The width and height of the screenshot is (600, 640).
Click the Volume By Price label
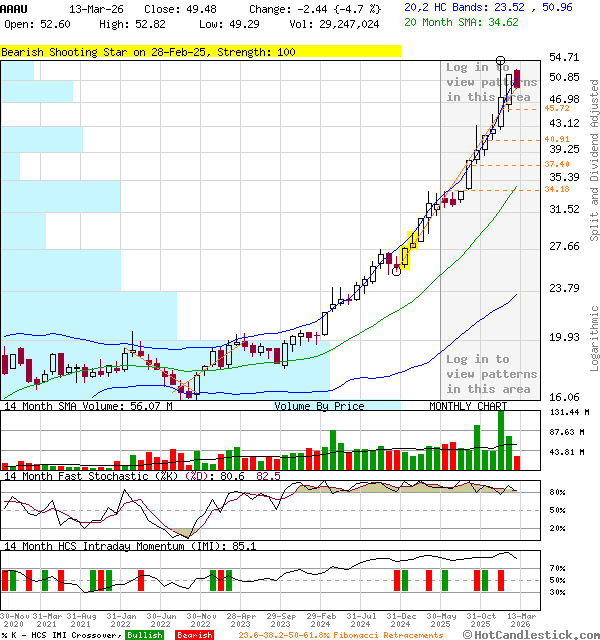(x=319, y=406)
